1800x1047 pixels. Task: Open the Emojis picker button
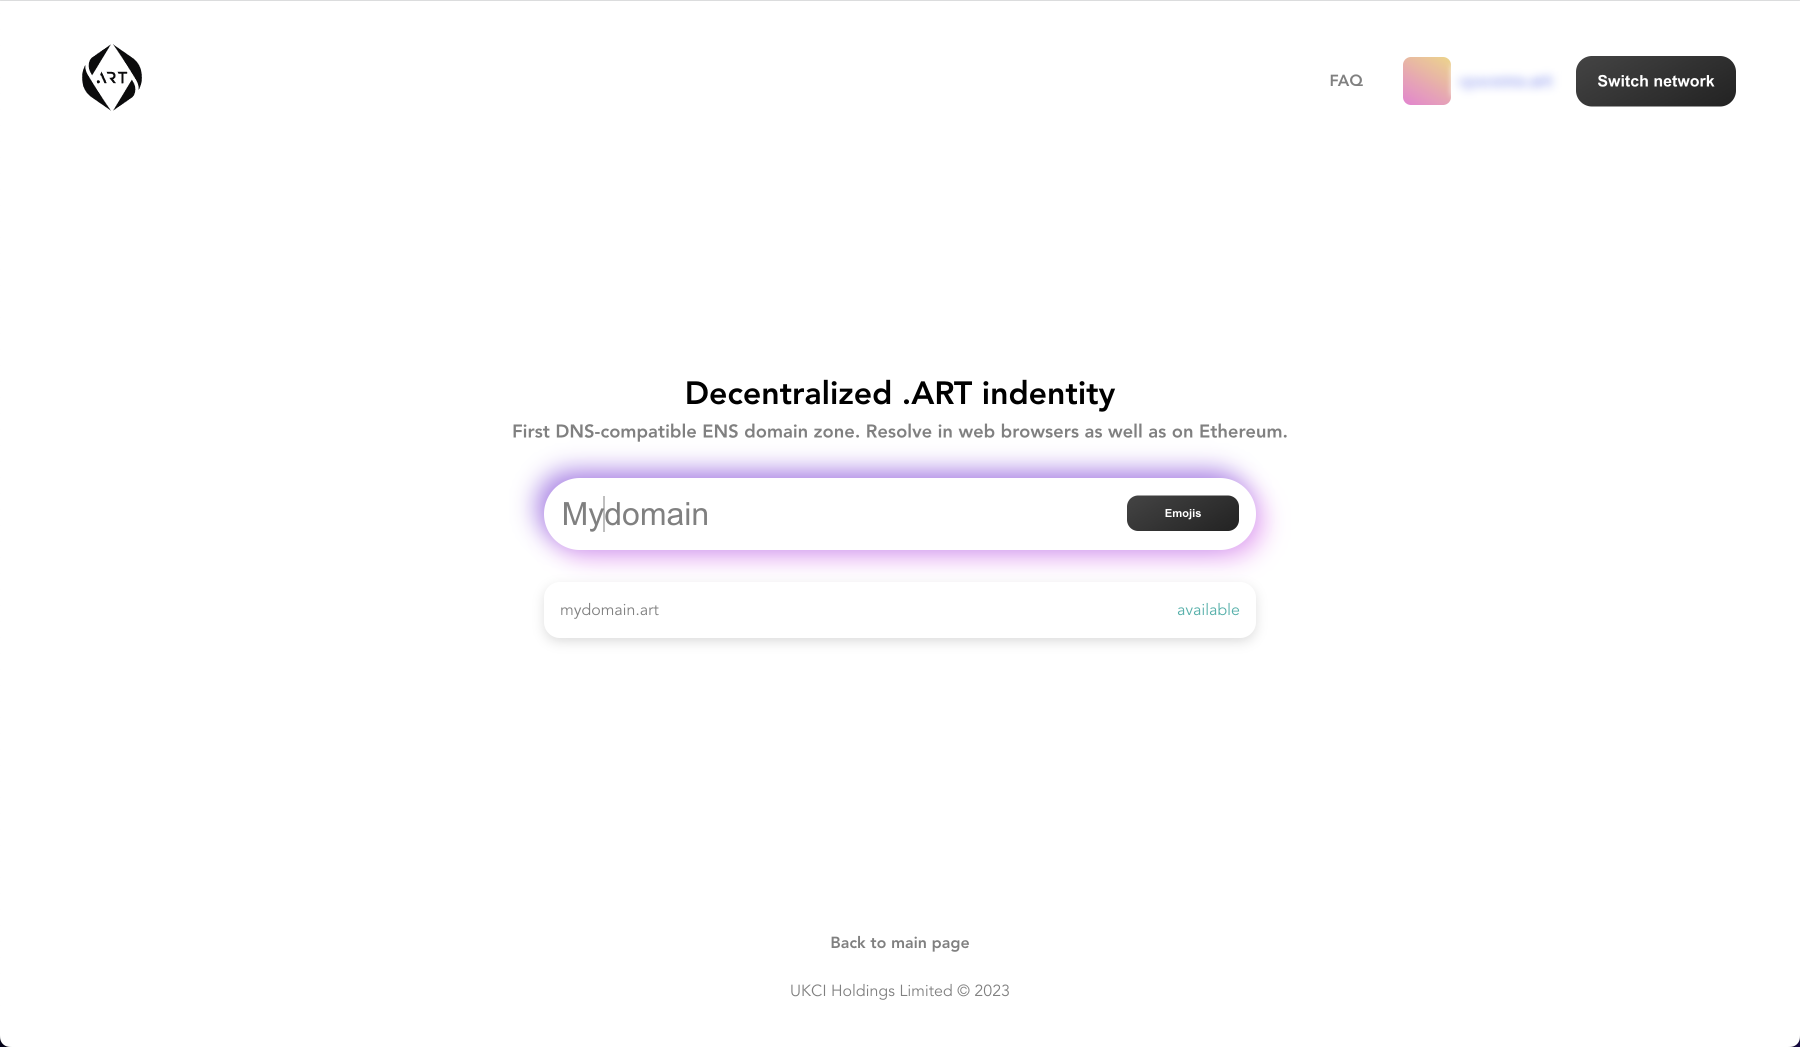[x=1182, y=513]
